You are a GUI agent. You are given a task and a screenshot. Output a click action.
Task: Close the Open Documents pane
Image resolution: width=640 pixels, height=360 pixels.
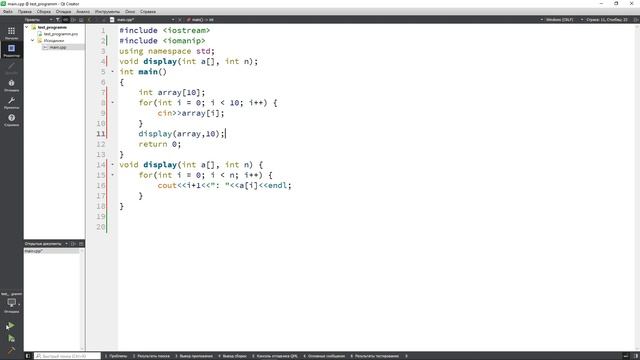tap(81, 244)
